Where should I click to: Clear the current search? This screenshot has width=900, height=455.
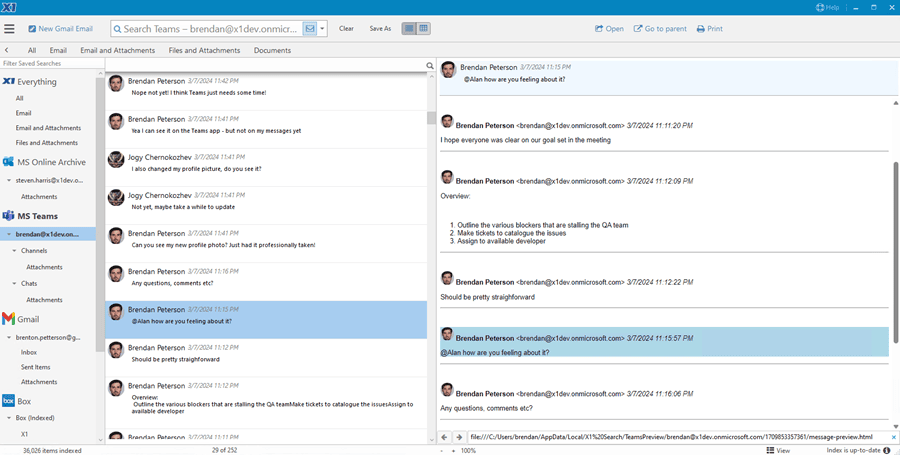click(x=346, y=29)
